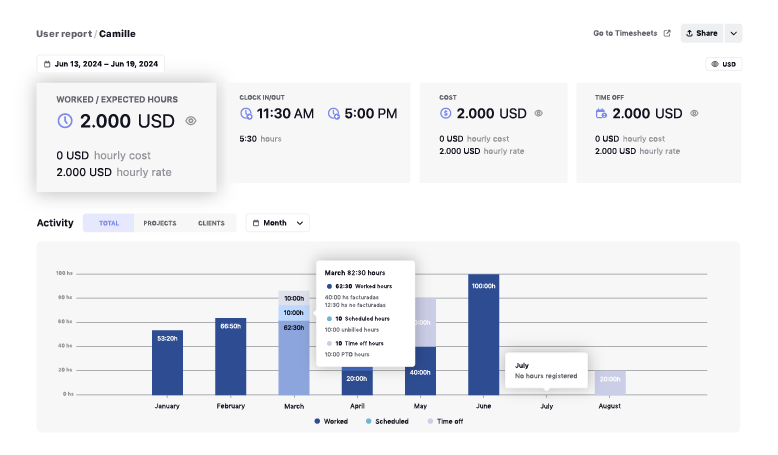Screen dimensions: 778x455
Task: Switch to the Projects activity tab
Action: pos(160,223)
